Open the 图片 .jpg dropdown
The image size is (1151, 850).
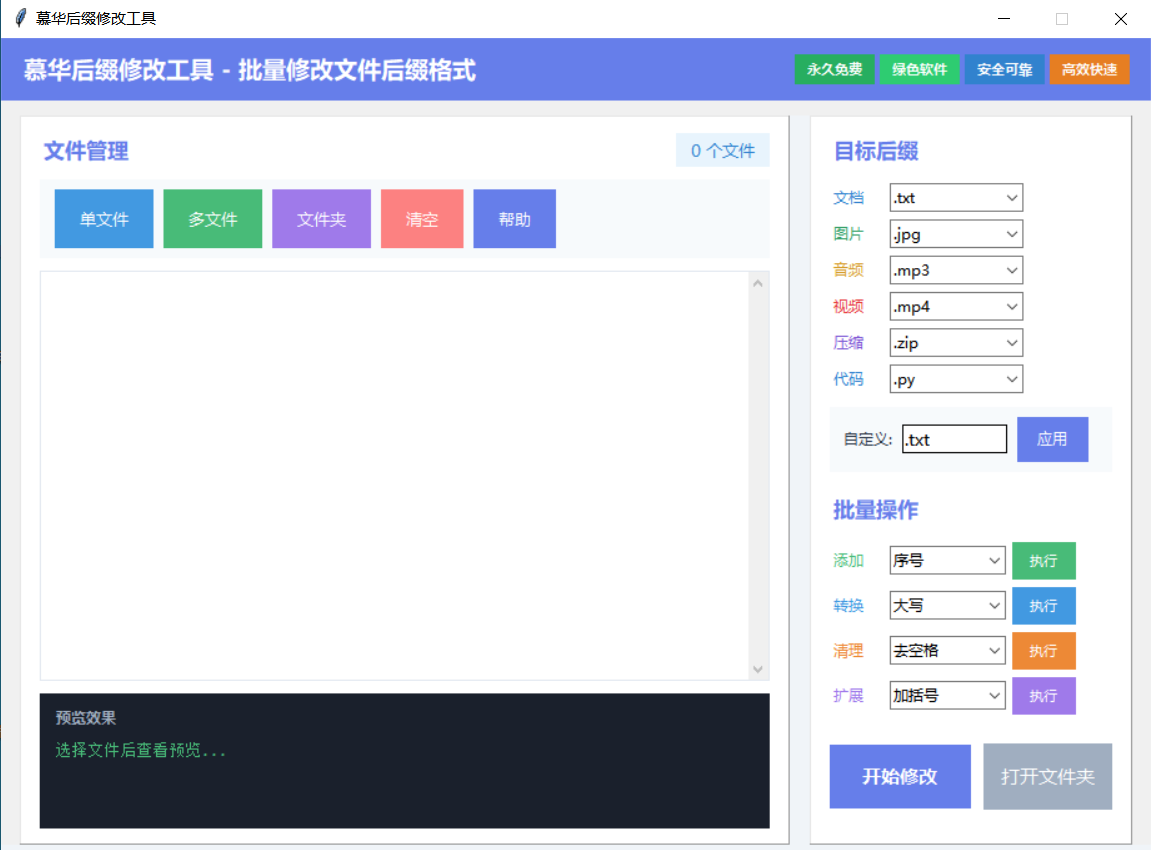tap(956, 234)
